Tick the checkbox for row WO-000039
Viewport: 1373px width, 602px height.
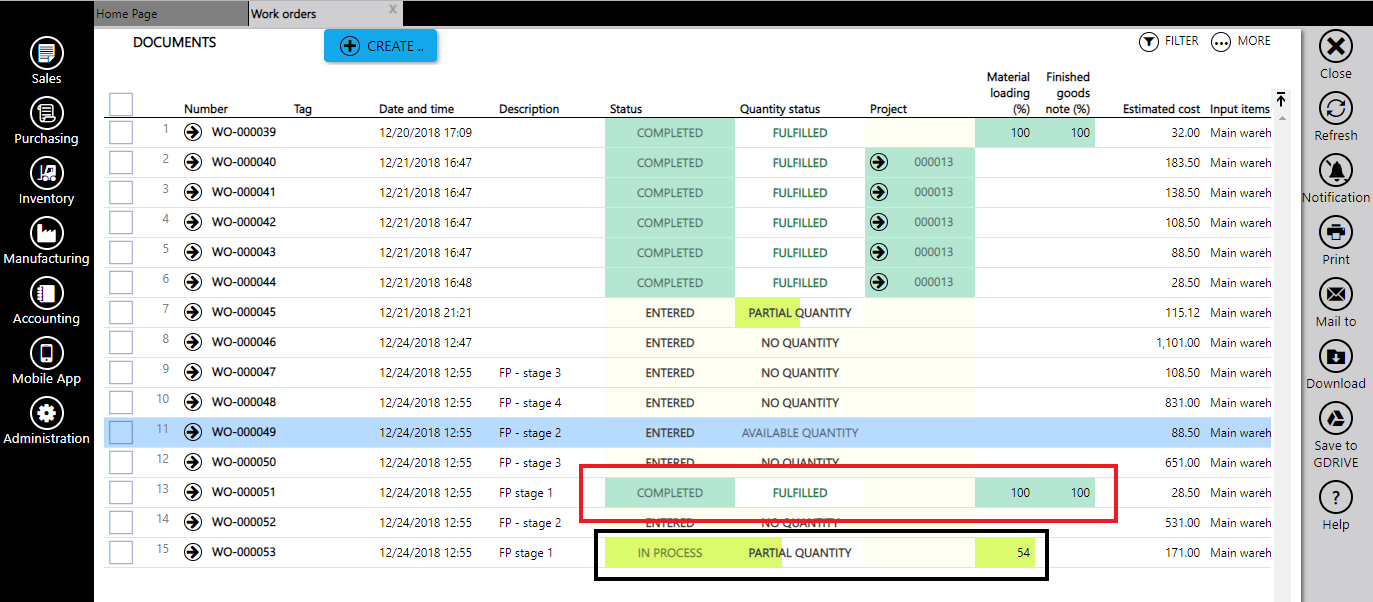[x=121, y=132]
